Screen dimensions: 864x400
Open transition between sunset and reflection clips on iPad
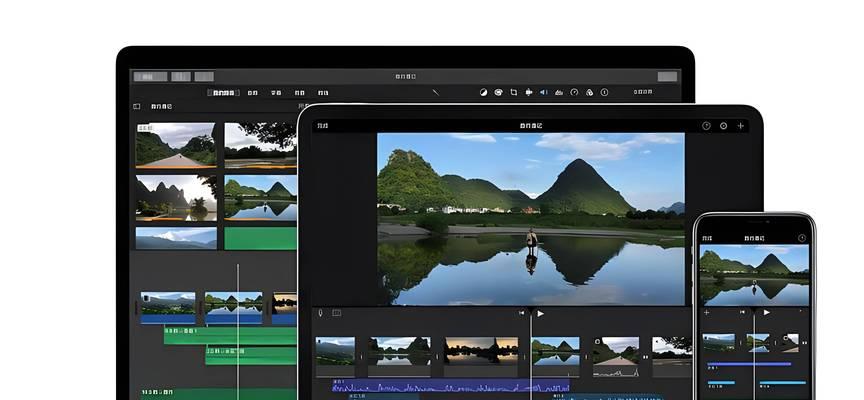pyautogui.click(x=525, y=357)
